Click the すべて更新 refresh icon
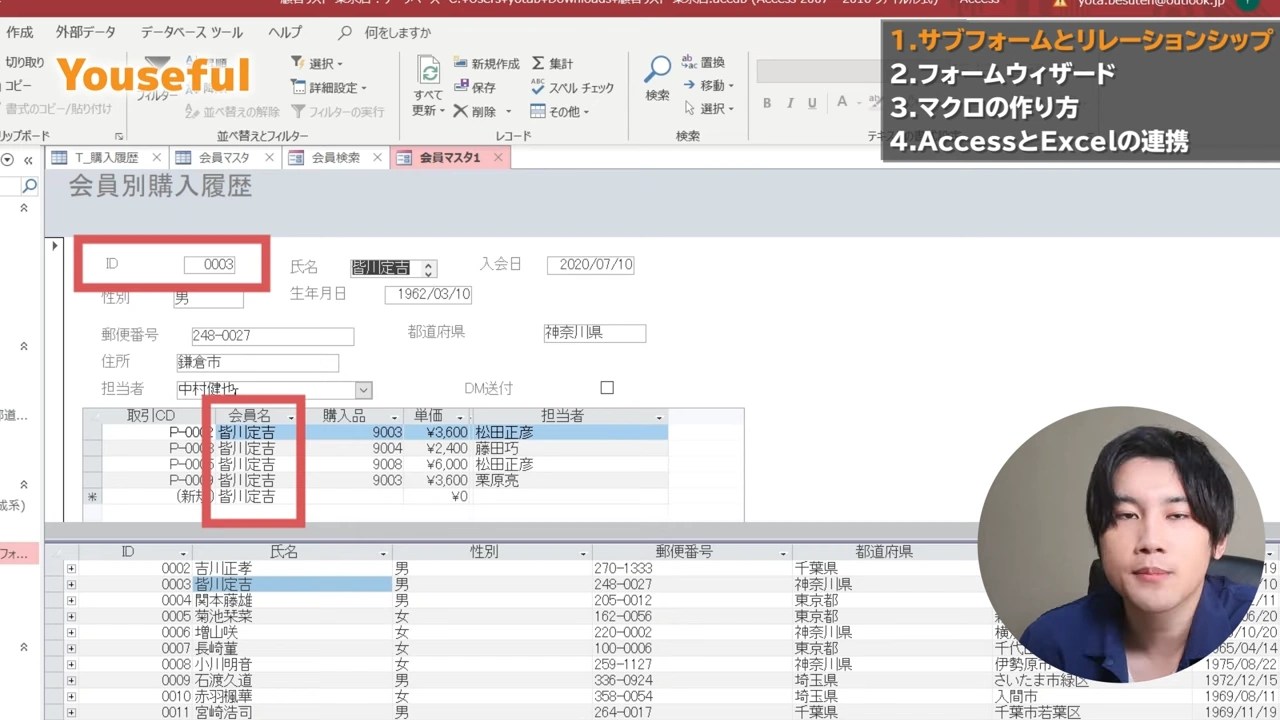Viewport: 1280px width, 720px height. (x=429, y=71)
